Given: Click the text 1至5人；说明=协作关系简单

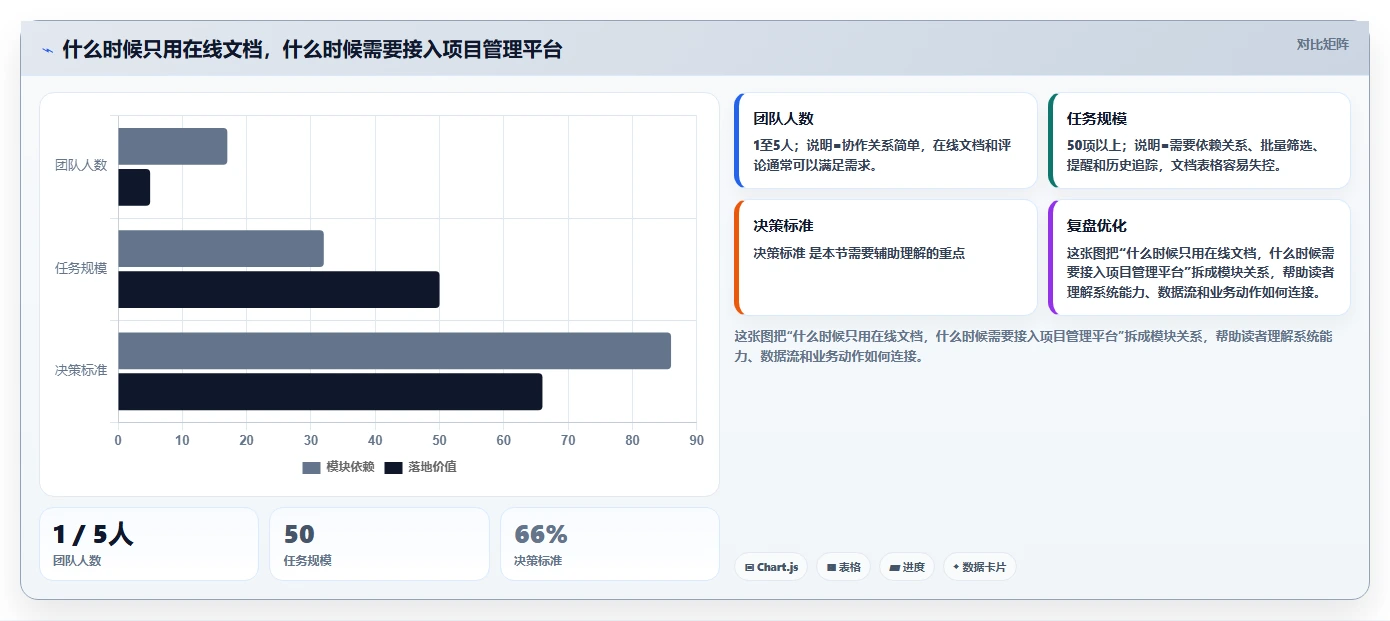Looking at the screenshot, I should tap(838, 145).
